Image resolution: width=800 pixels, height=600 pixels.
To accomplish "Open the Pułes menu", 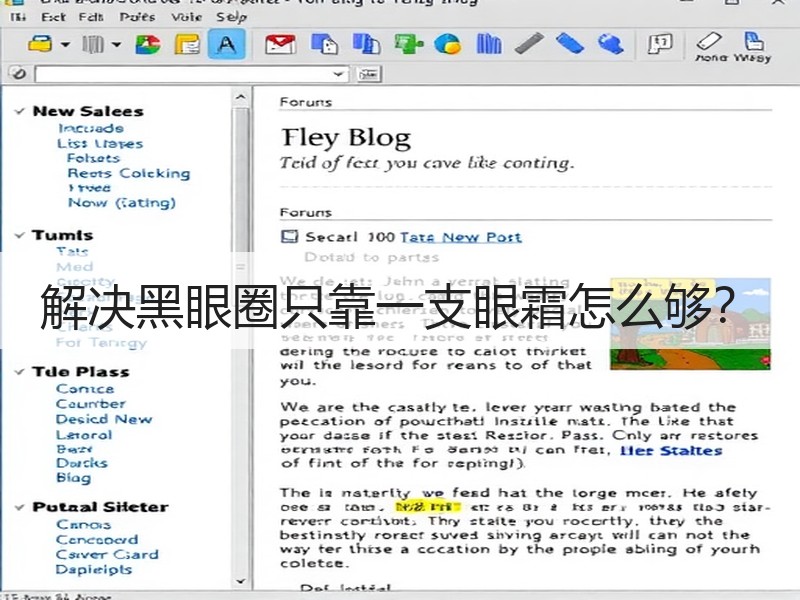I will [137, 17].
